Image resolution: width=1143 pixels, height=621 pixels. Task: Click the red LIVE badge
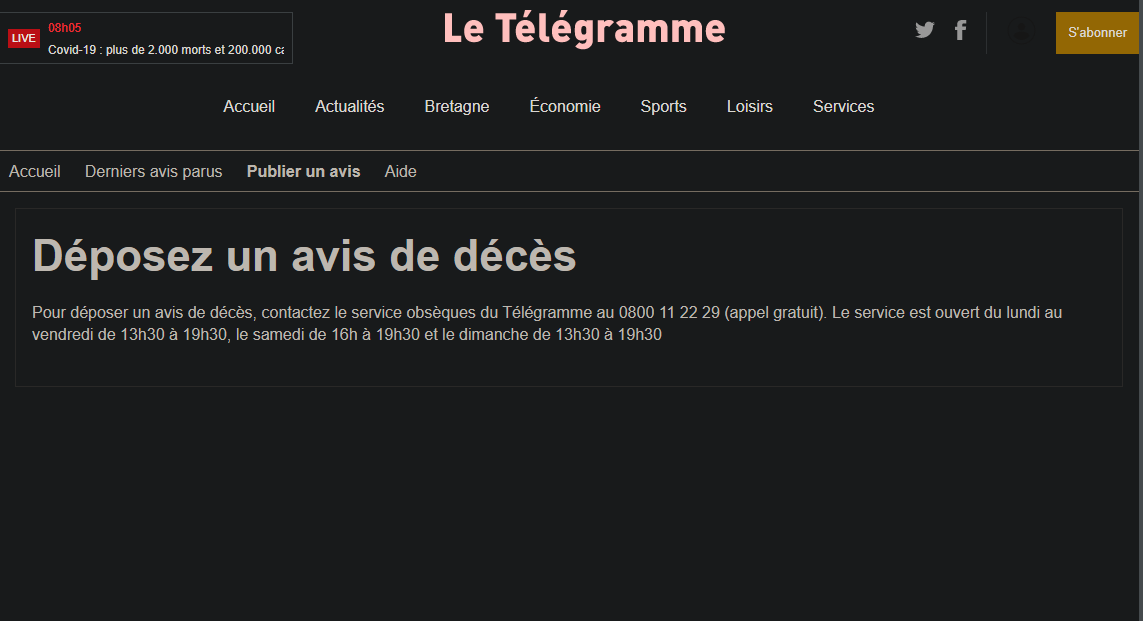[23, 38]
